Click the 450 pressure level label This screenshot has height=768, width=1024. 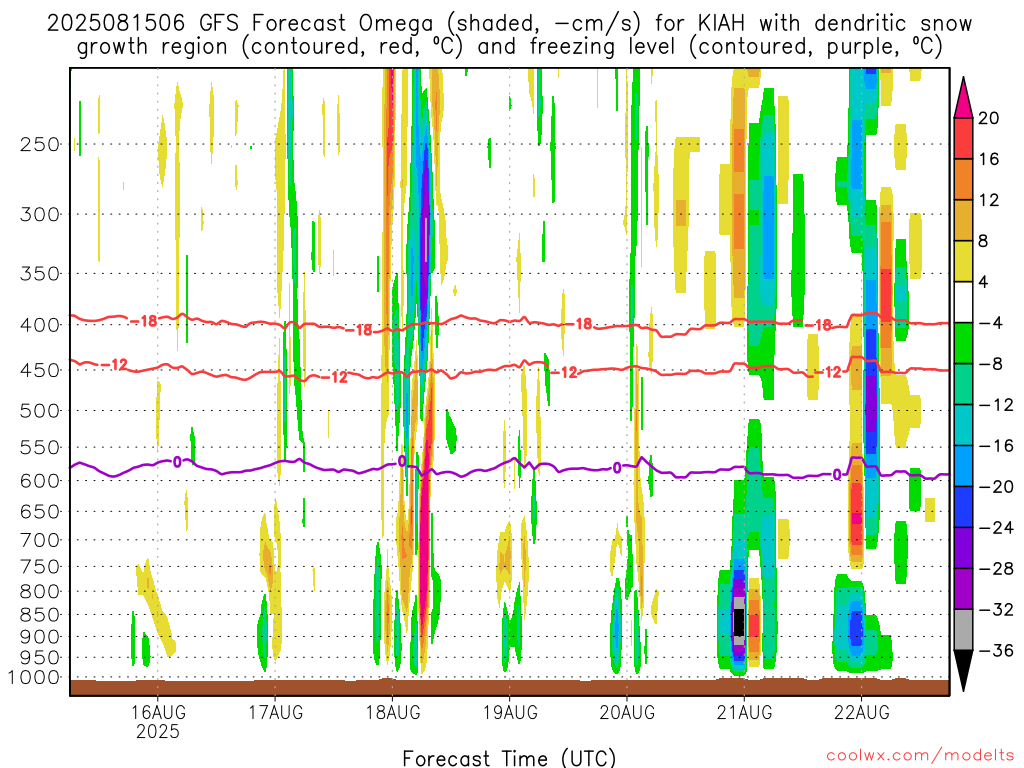[40, 370]
